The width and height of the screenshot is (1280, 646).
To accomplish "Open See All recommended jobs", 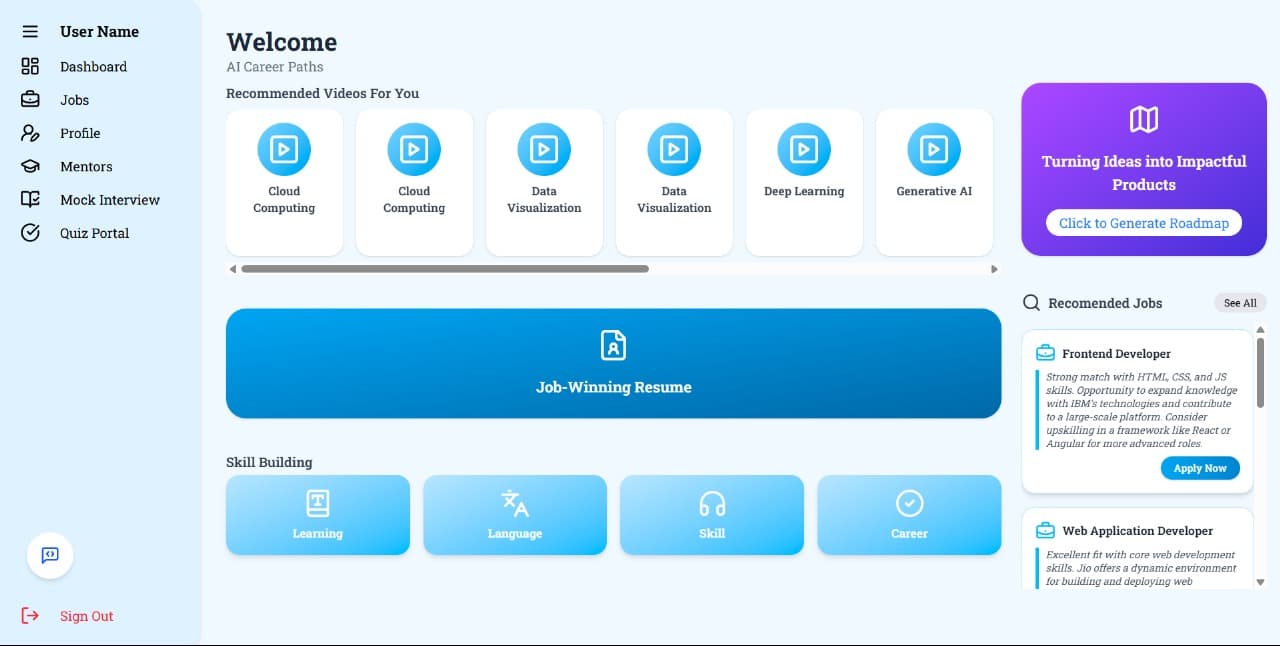I will (x=1240, y=302).
